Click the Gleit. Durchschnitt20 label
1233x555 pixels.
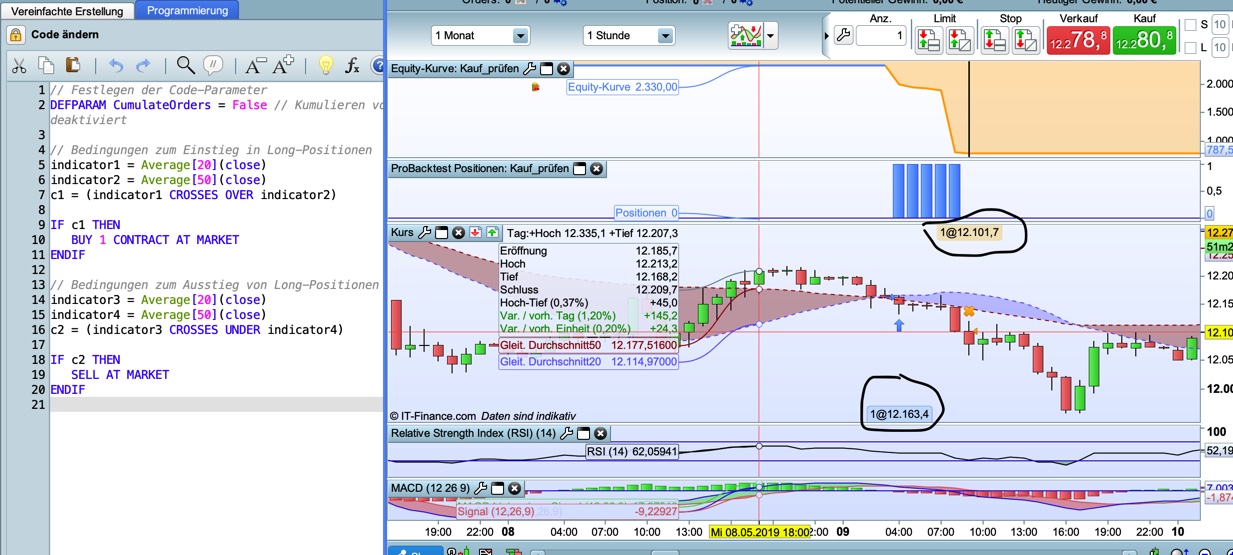589,361
